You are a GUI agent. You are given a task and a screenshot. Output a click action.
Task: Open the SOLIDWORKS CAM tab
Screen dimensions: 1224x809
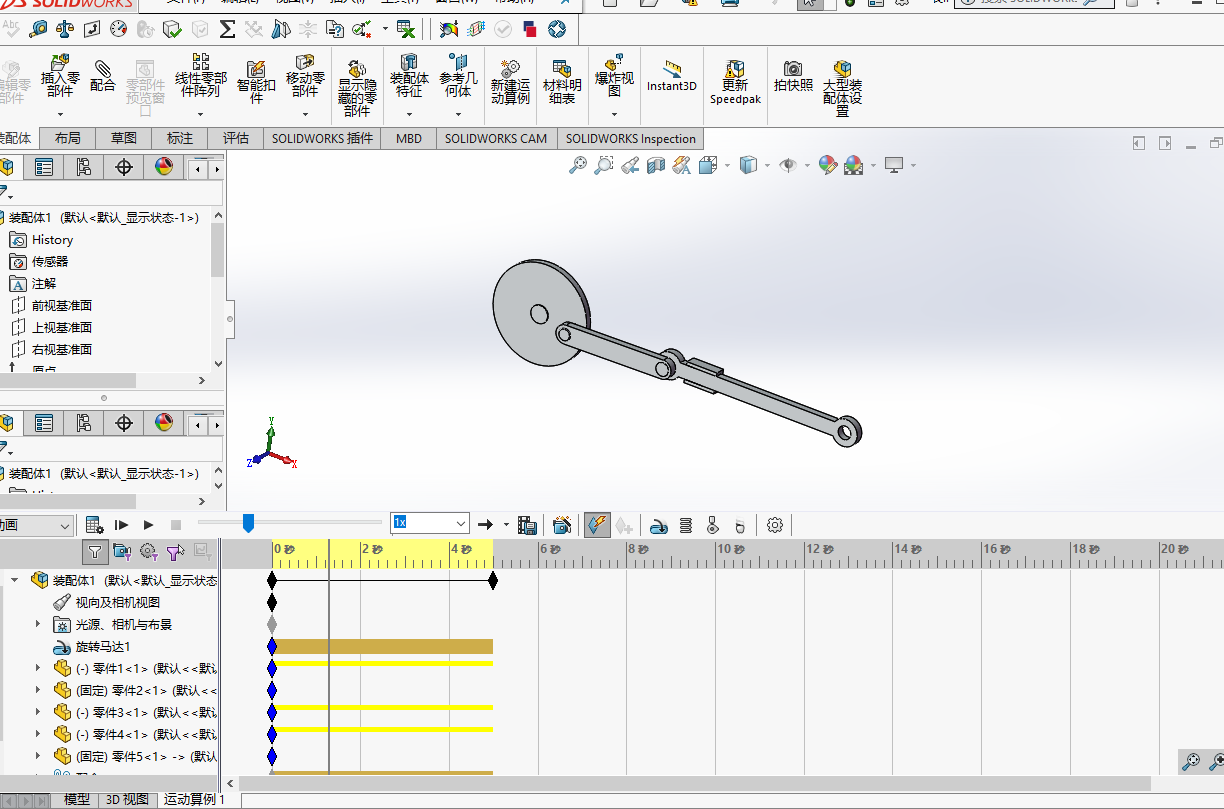(496, 139)
